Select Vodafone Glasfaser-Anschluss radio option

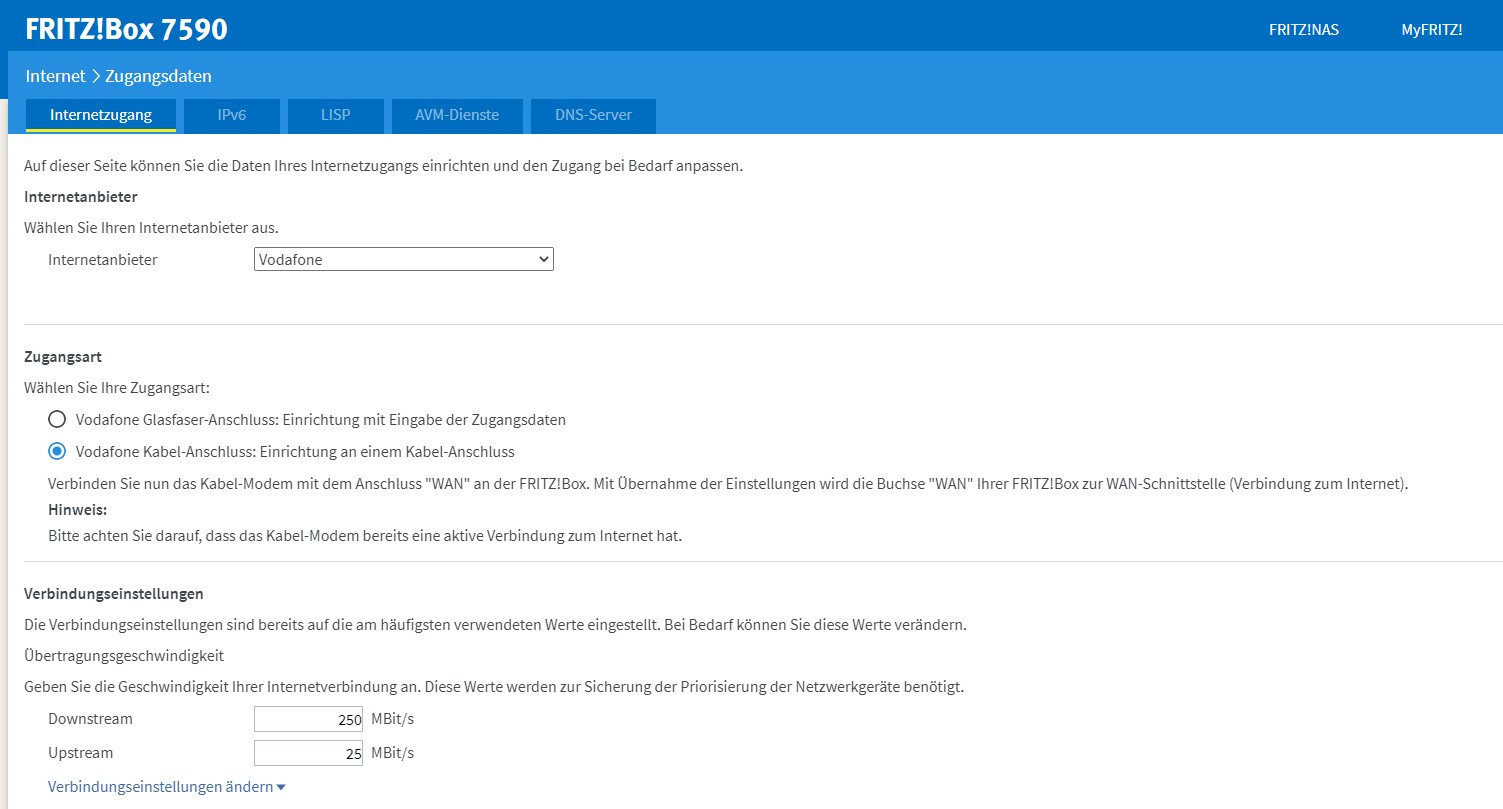pos(57,419)
